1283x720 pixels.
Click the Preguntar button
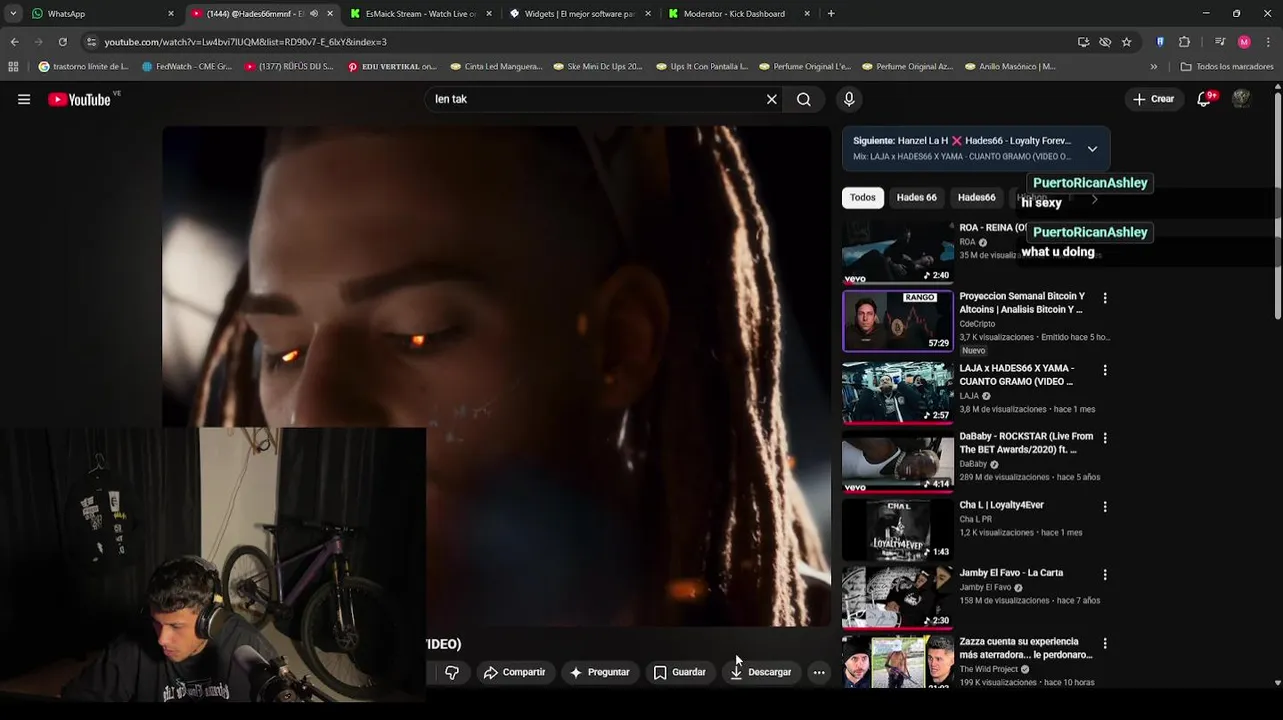pyautogui.click(x=599, y=672)
